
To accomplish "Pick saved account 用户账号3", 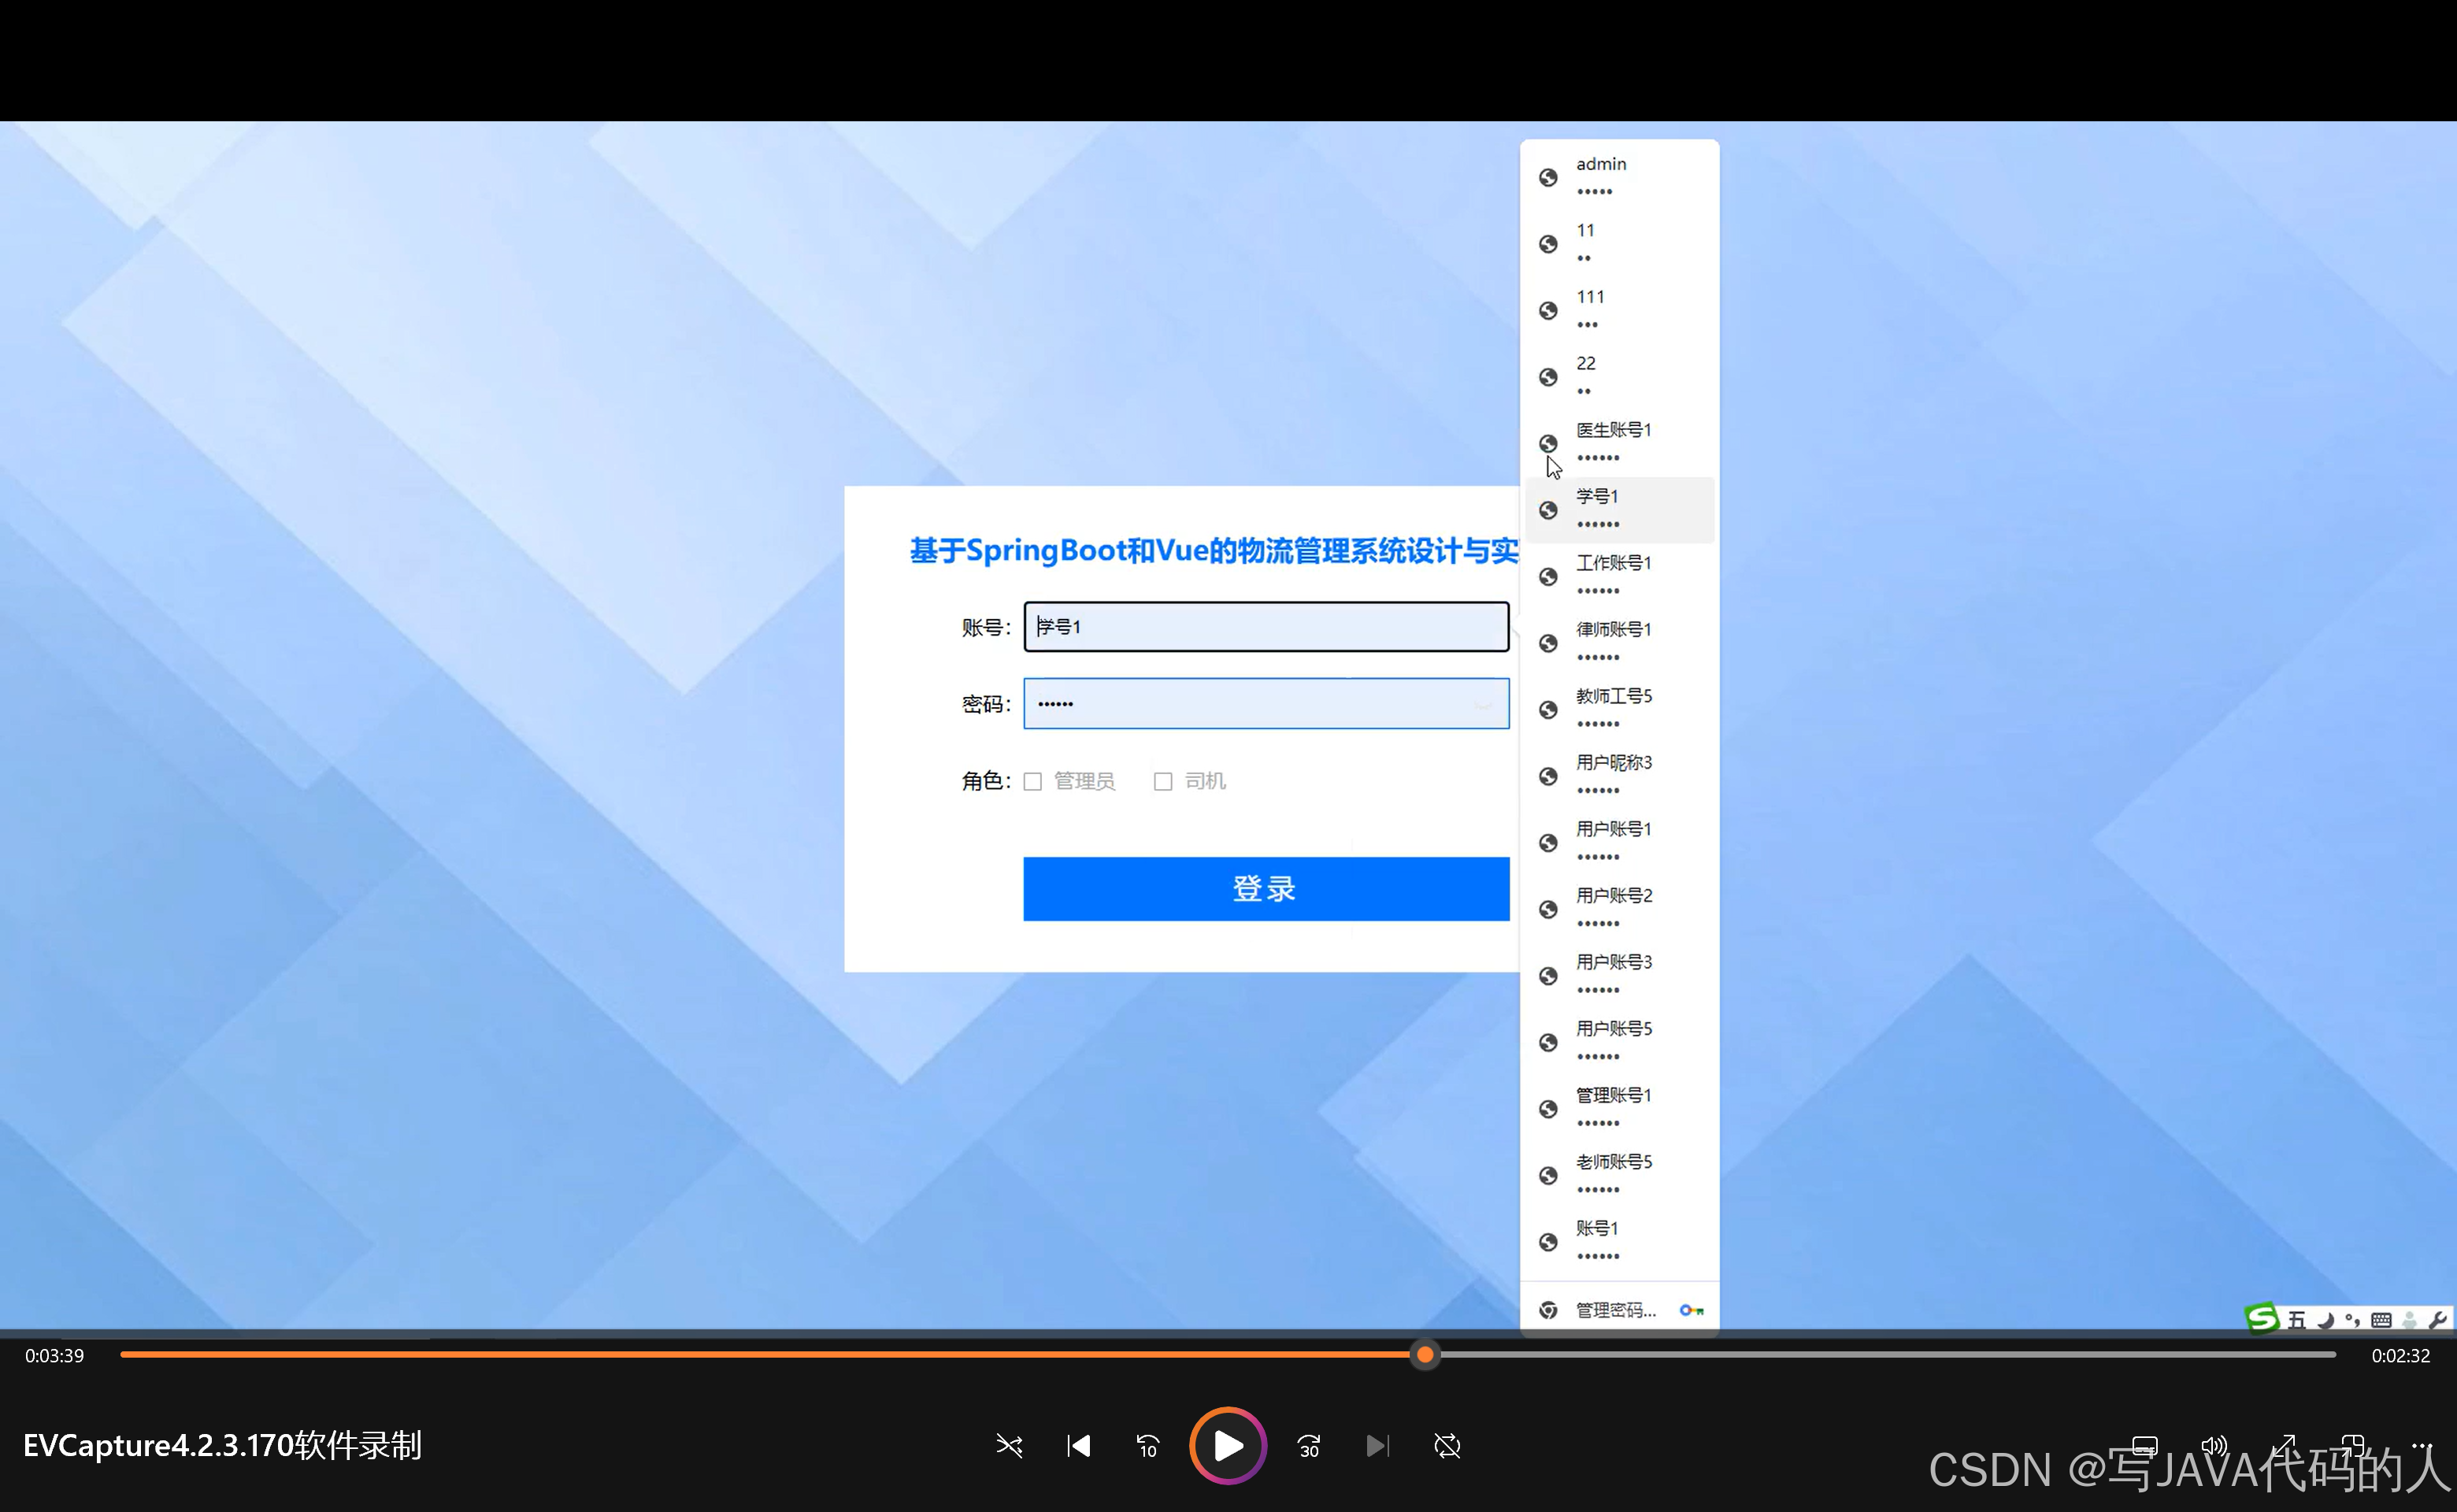I will 1619,975.
